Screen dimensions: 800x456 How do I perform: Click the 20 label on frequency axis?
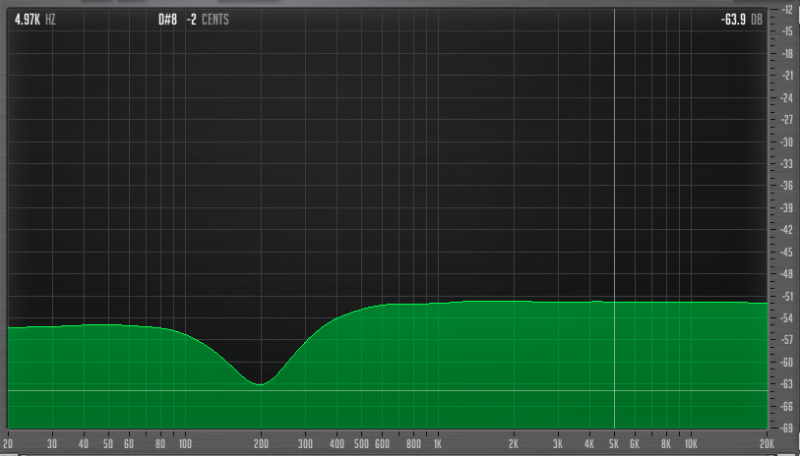coord(9,441)
